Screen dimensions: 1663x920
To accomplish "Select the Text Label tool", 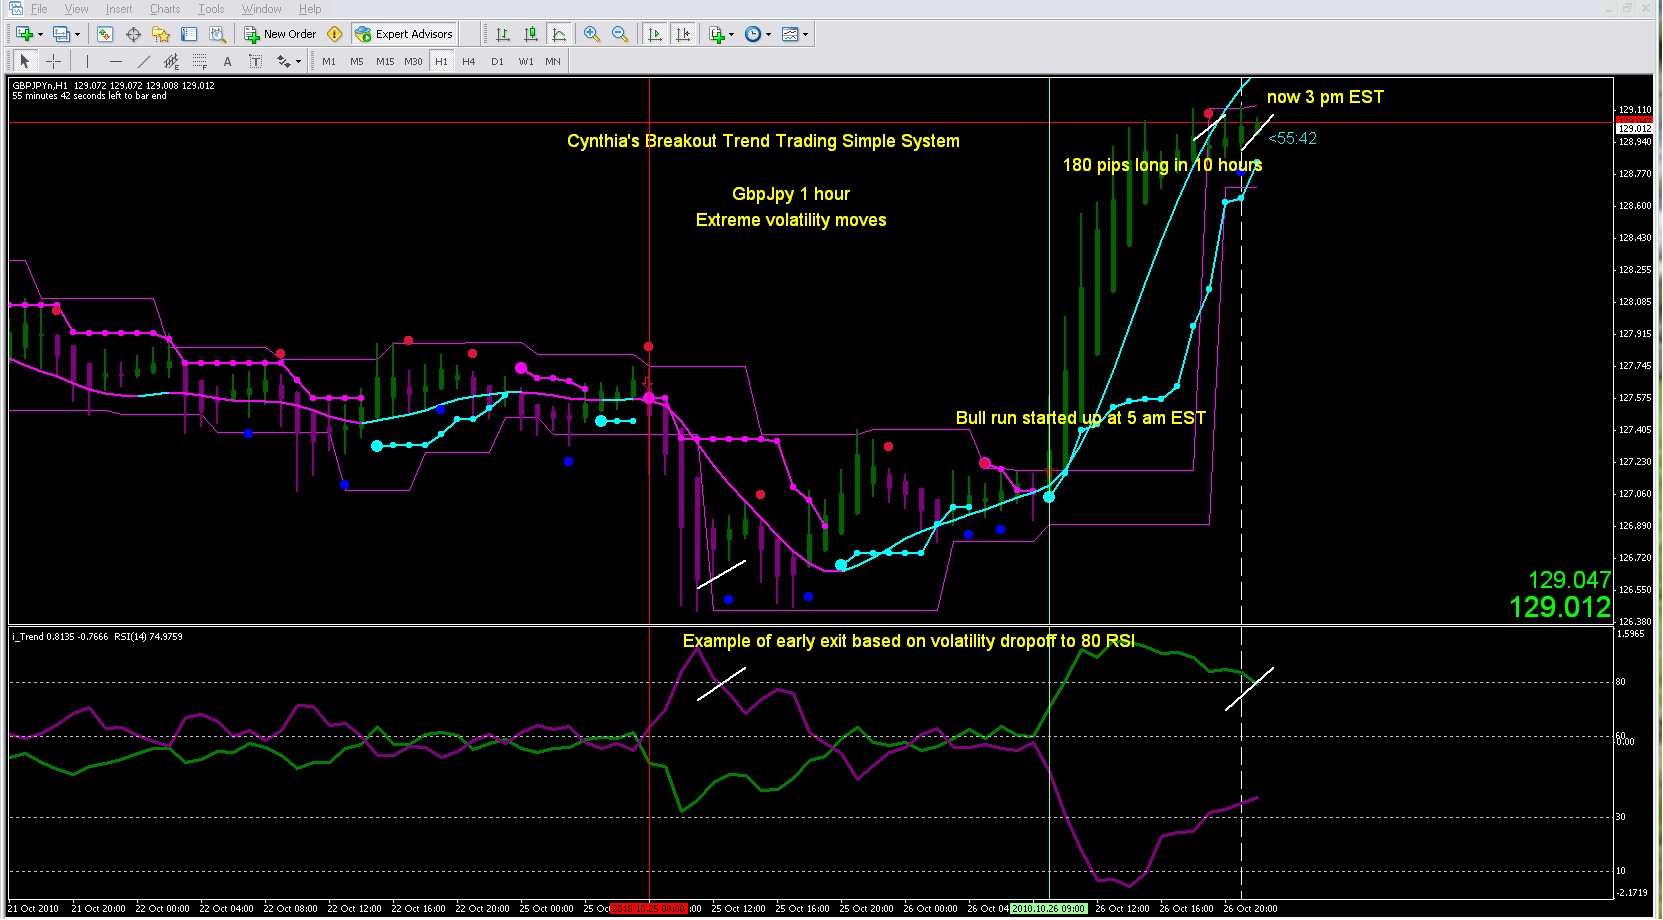I will [255, 61].
